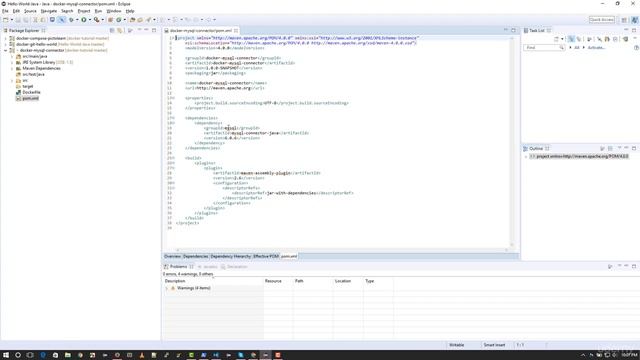Click the Quick Access search field

(x=601, y=20)
